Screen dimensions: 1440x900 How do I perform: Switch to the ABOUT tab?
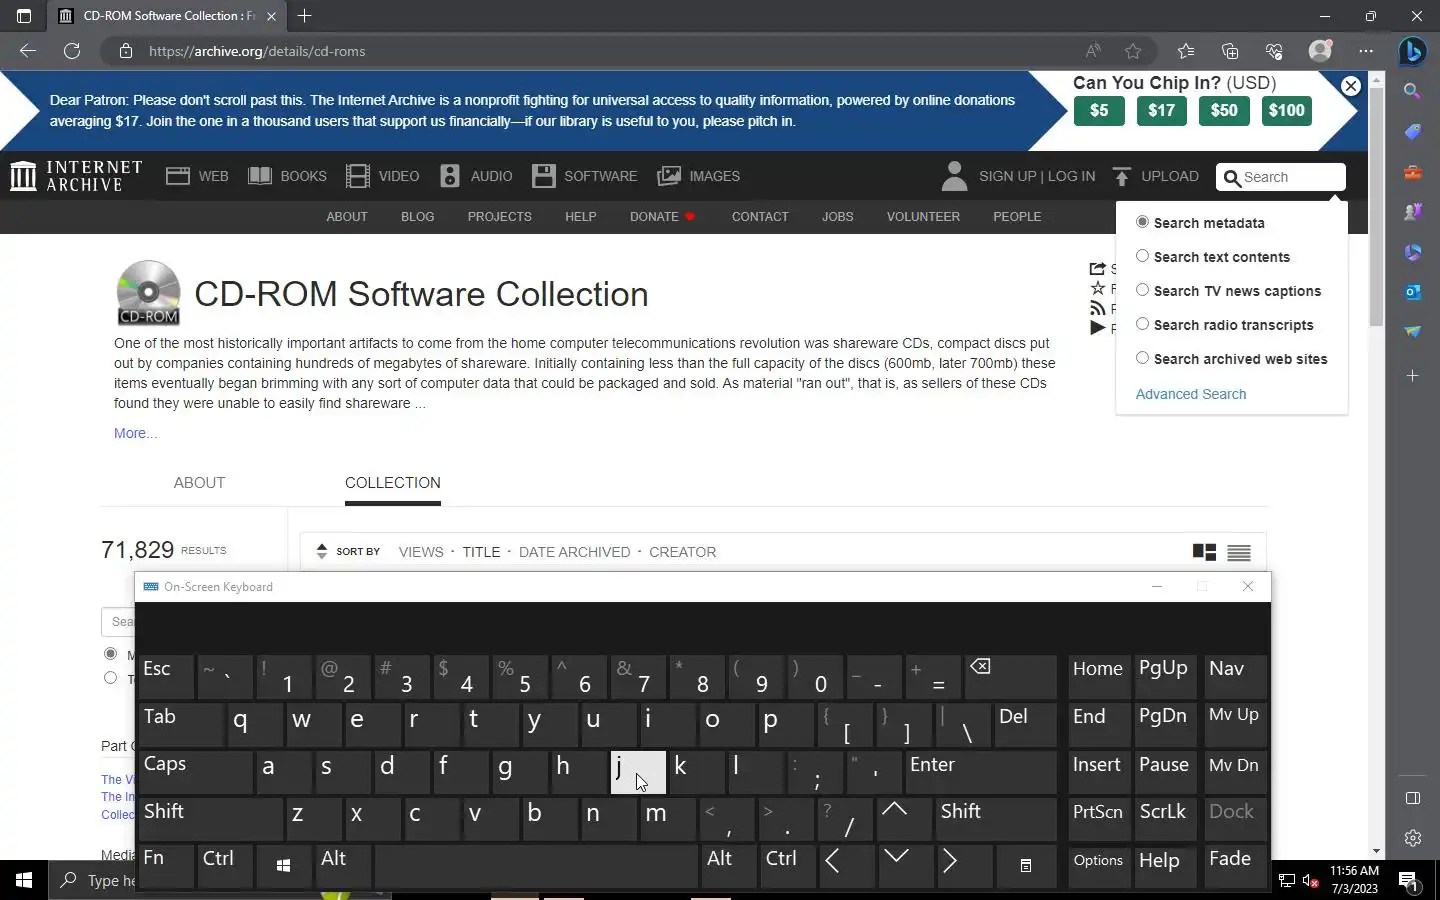(199, 482)
